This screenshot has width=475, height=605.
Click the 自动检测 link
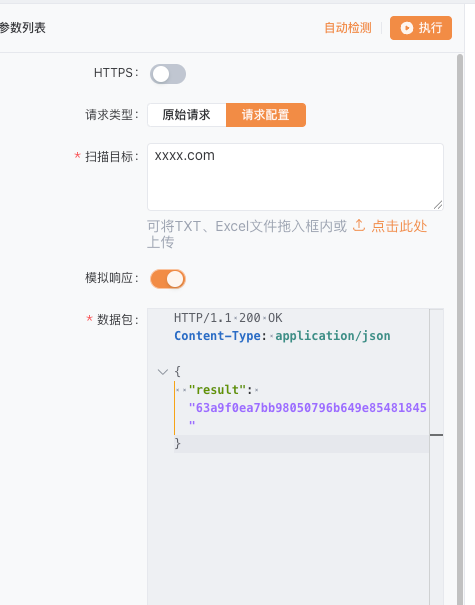pyautogui.click(x=348, y=28)
